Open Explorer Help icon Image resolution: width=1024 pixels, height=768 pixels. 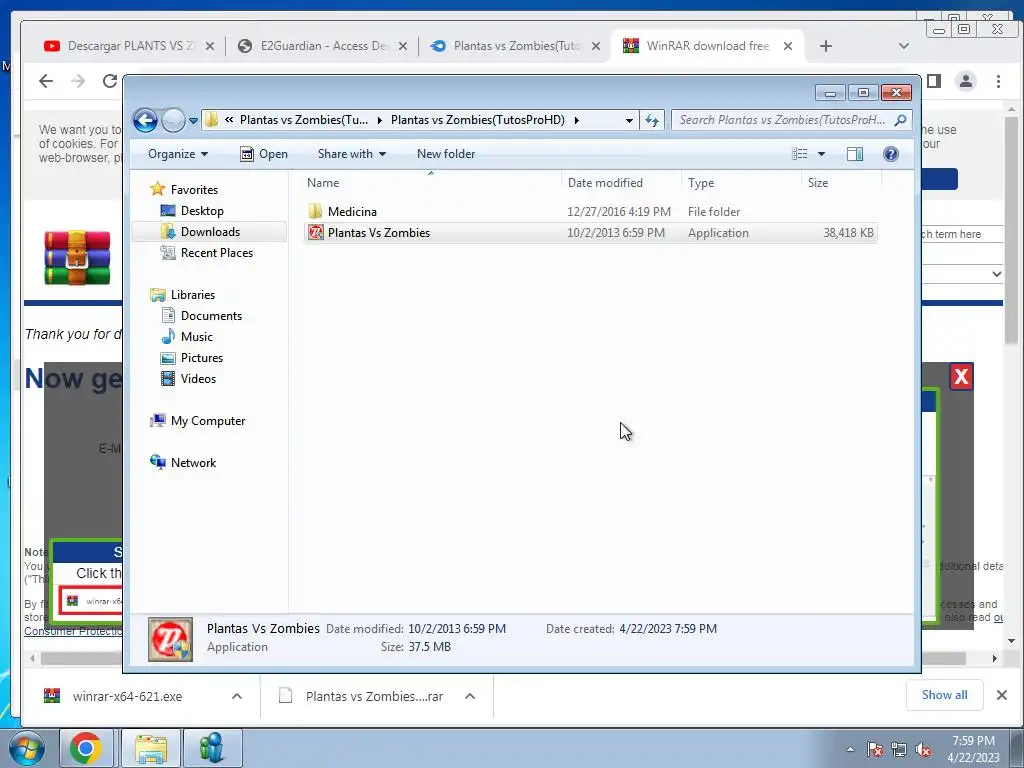[x=891, y=154]
